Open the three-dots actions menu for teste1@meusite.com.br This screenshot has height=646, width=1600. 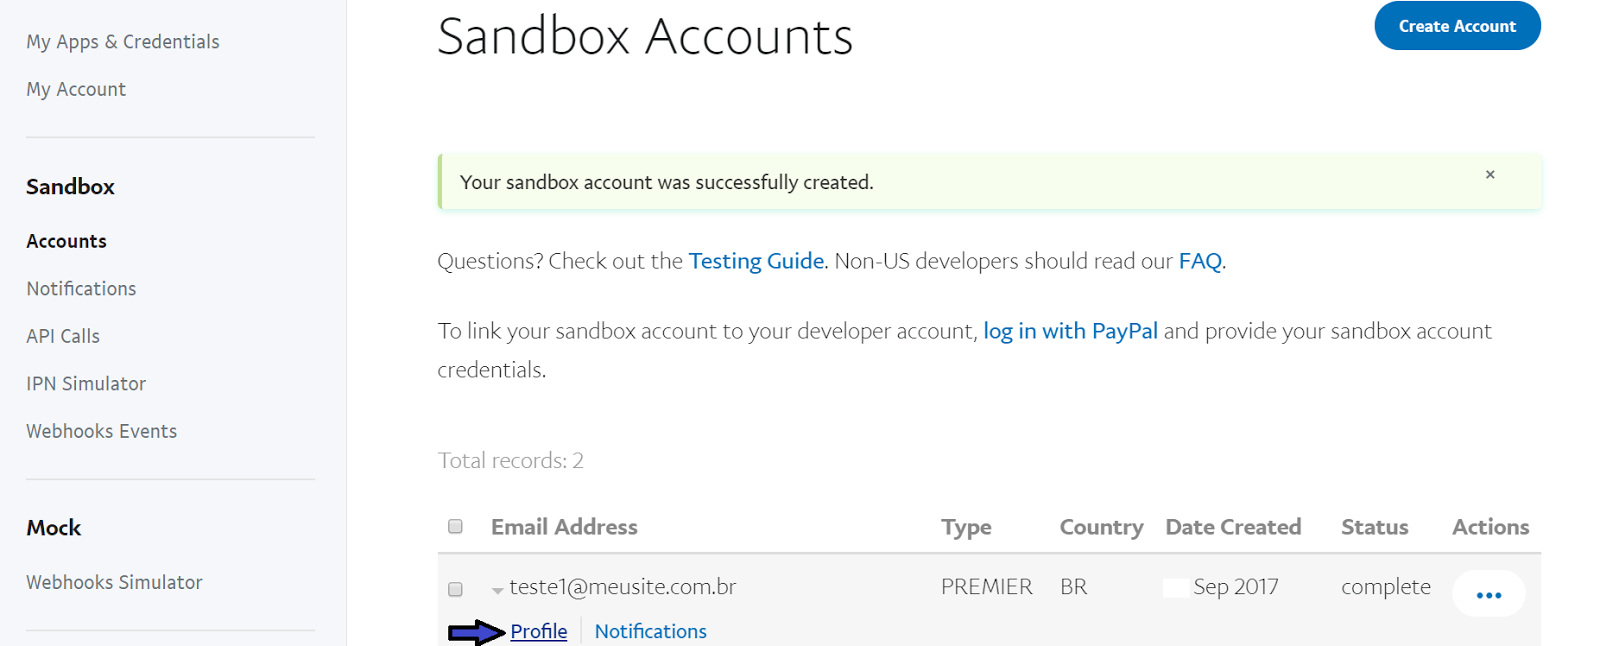point(1489,594)
